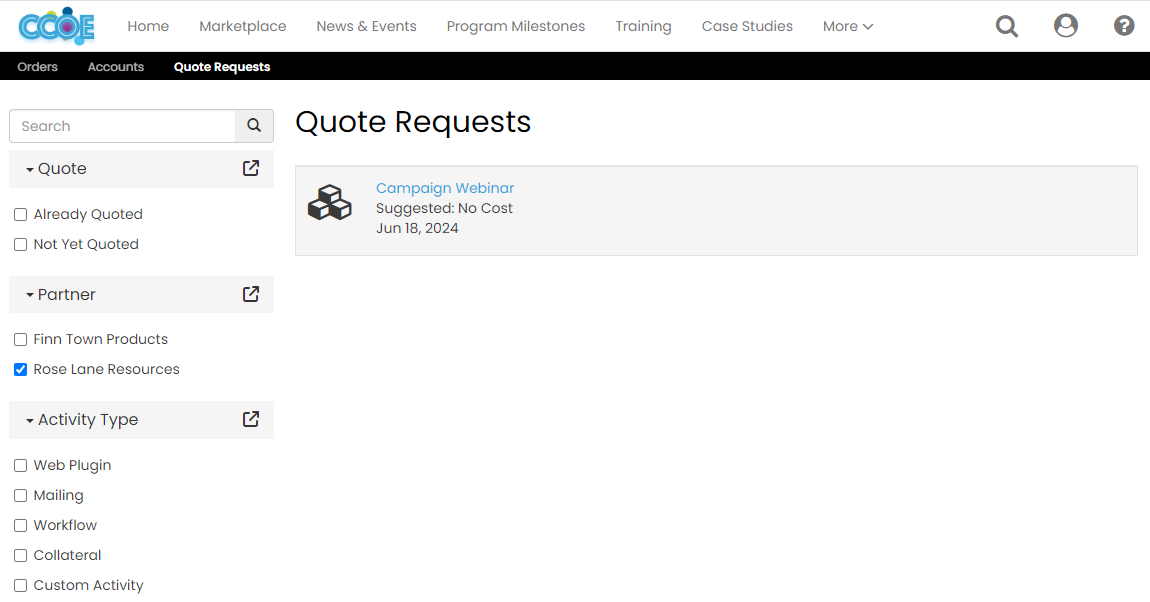Open the Campaign Webinar quote request
The height and width of the screenshot is (602, 1150).
445,188
